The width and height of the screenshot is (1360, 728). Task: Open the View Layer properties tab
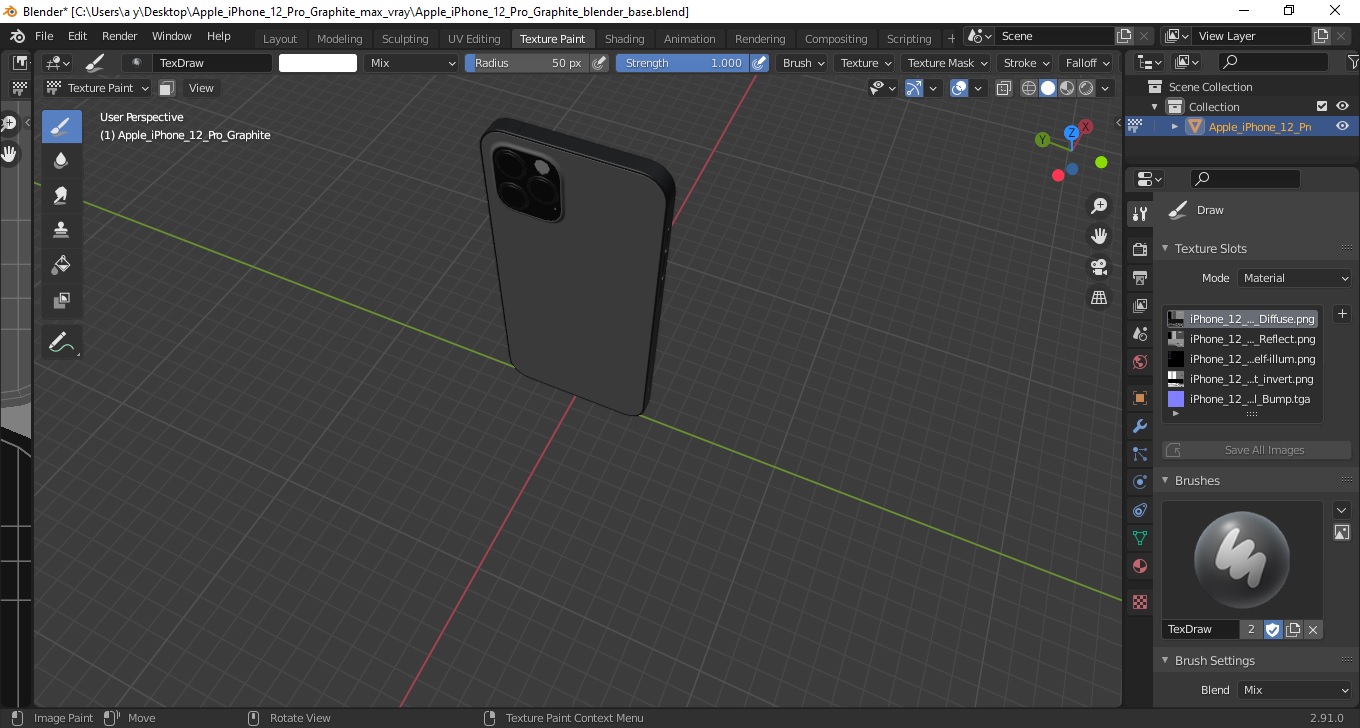click(1139, 305)
